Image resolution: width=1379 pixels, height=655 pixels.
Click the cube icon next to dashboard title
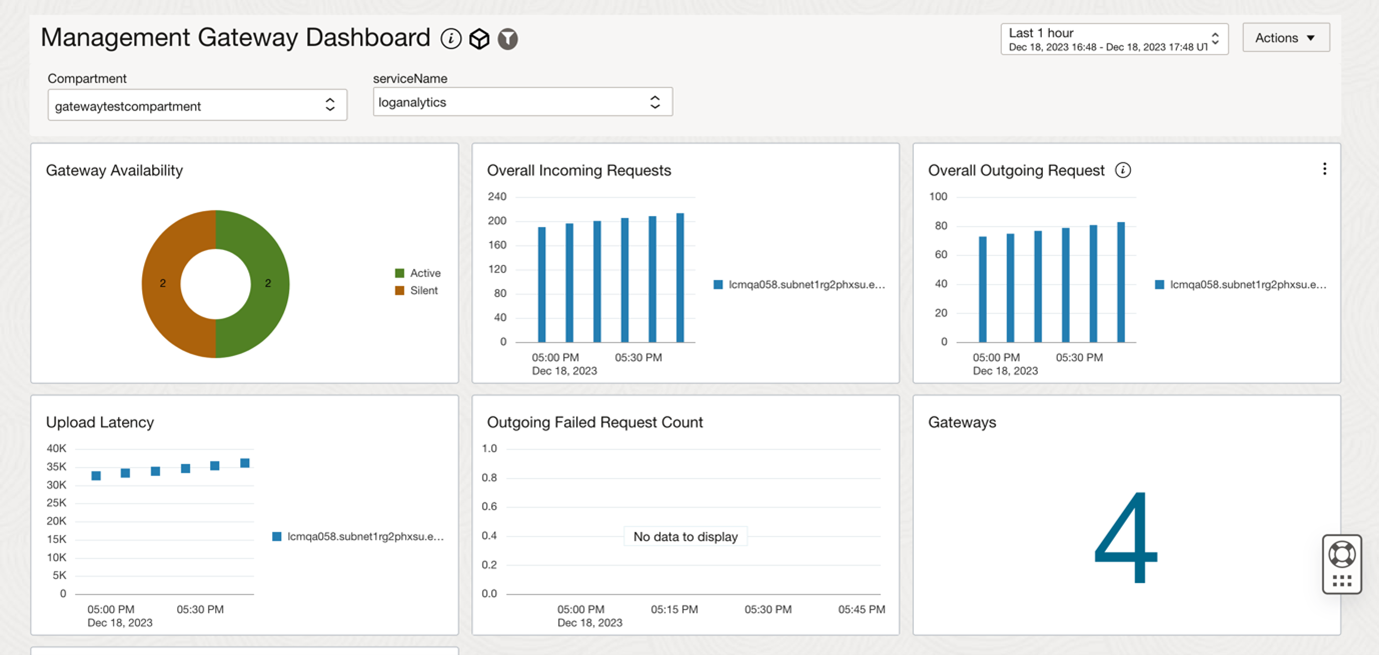(479, 39)
